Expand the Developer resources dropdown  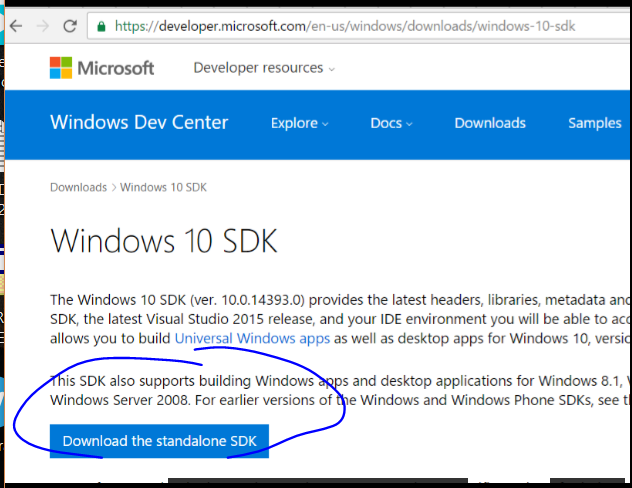[x=264, y=68]
